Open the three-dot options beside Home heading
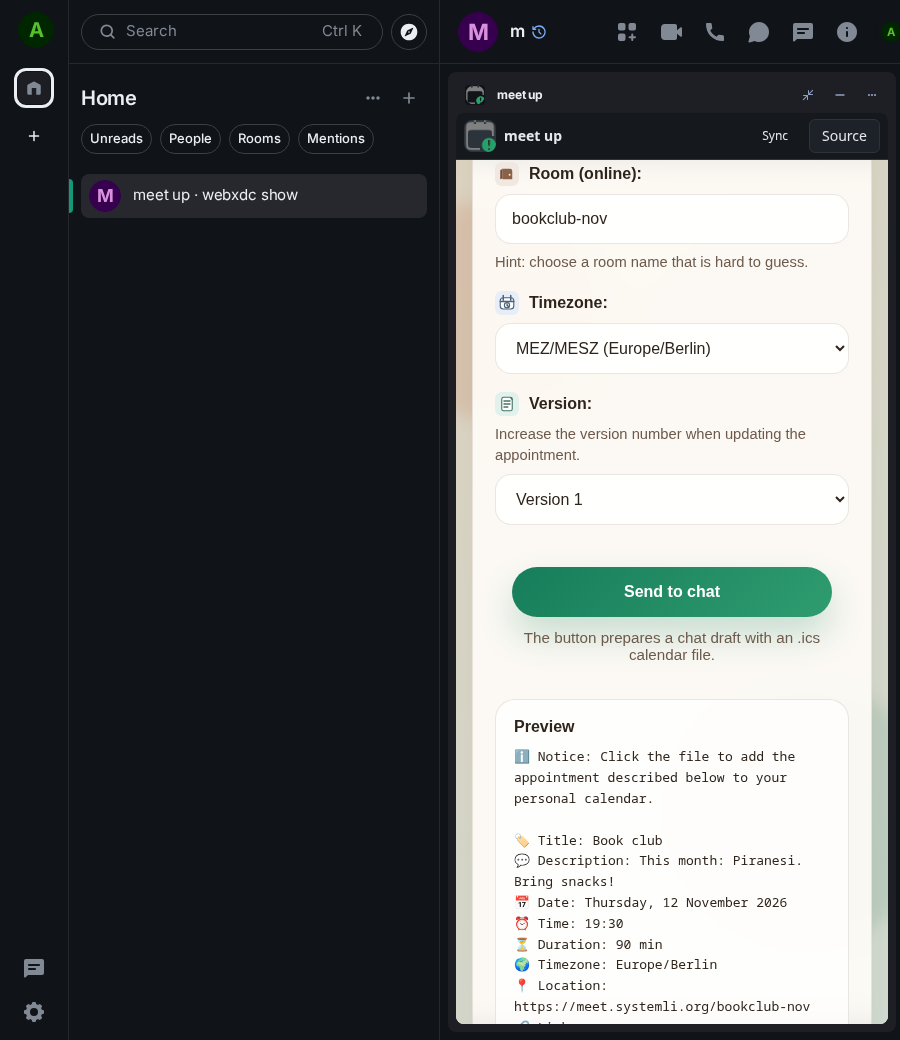The image size is (900, 1040). click(x=373, y=98)
